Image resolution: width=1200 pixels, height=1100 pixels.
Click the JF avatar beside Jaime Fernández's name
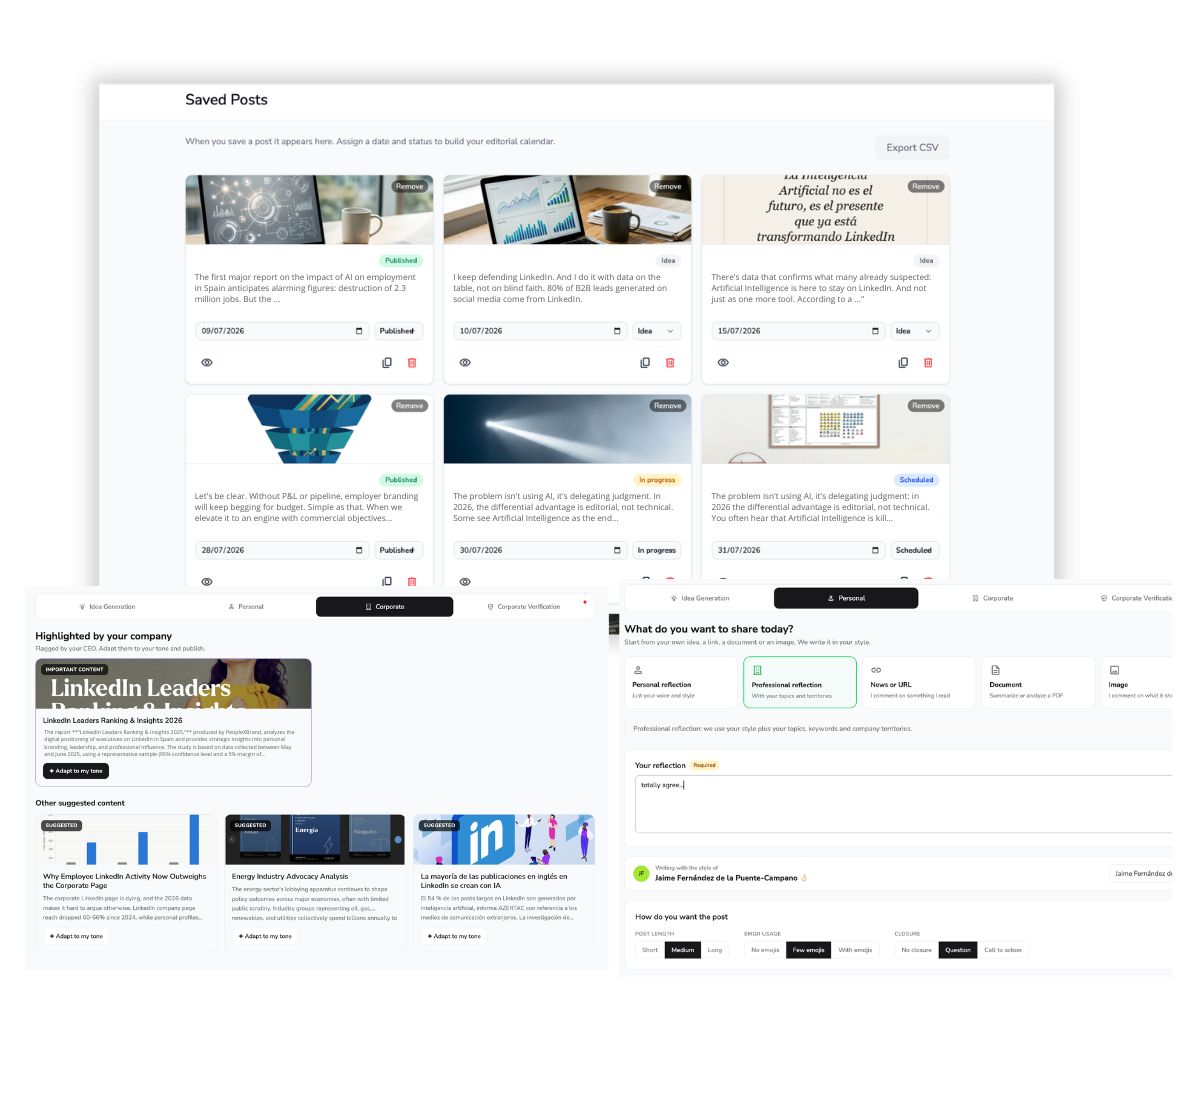642,873
